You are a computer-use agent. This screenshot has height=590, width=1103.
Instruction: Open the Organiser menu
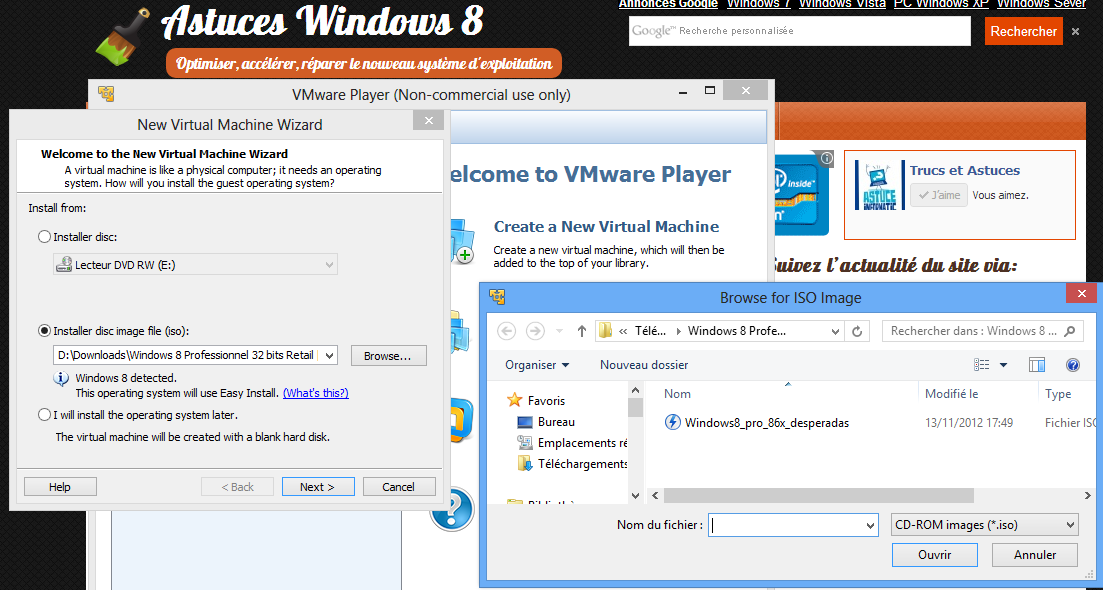pyautogui.click(x=537, y=365)
